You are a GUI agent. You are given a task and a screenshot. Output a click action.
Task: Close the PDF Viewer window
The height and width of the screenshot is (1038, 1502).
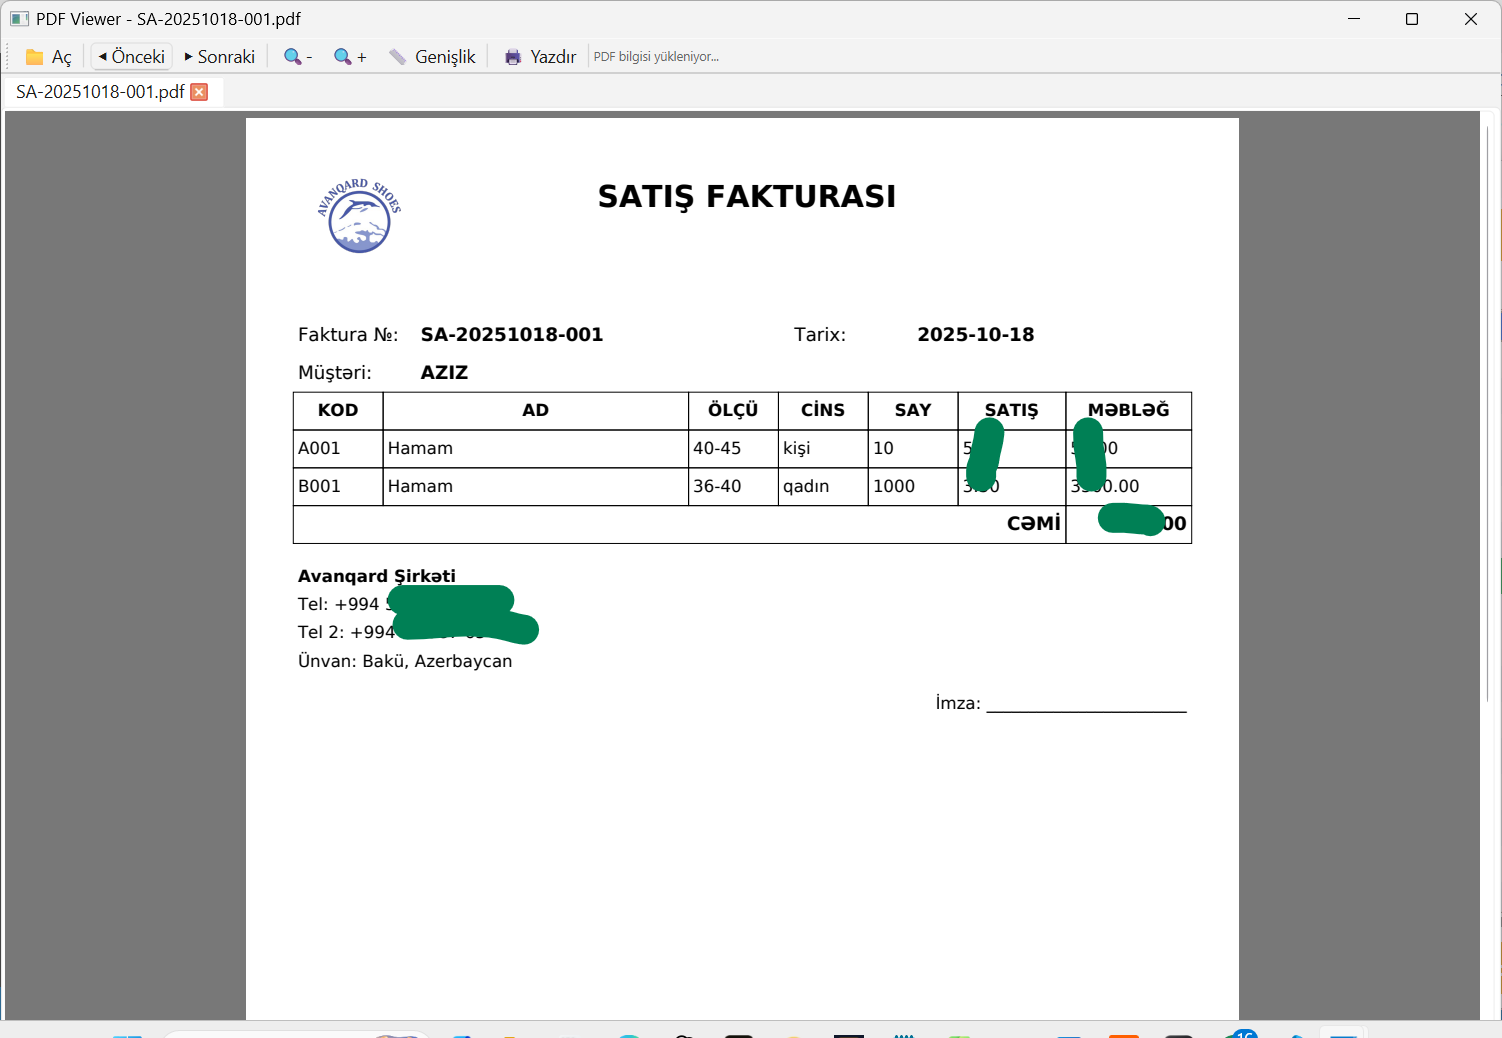pyautogui.click(x=1470, y=19)
